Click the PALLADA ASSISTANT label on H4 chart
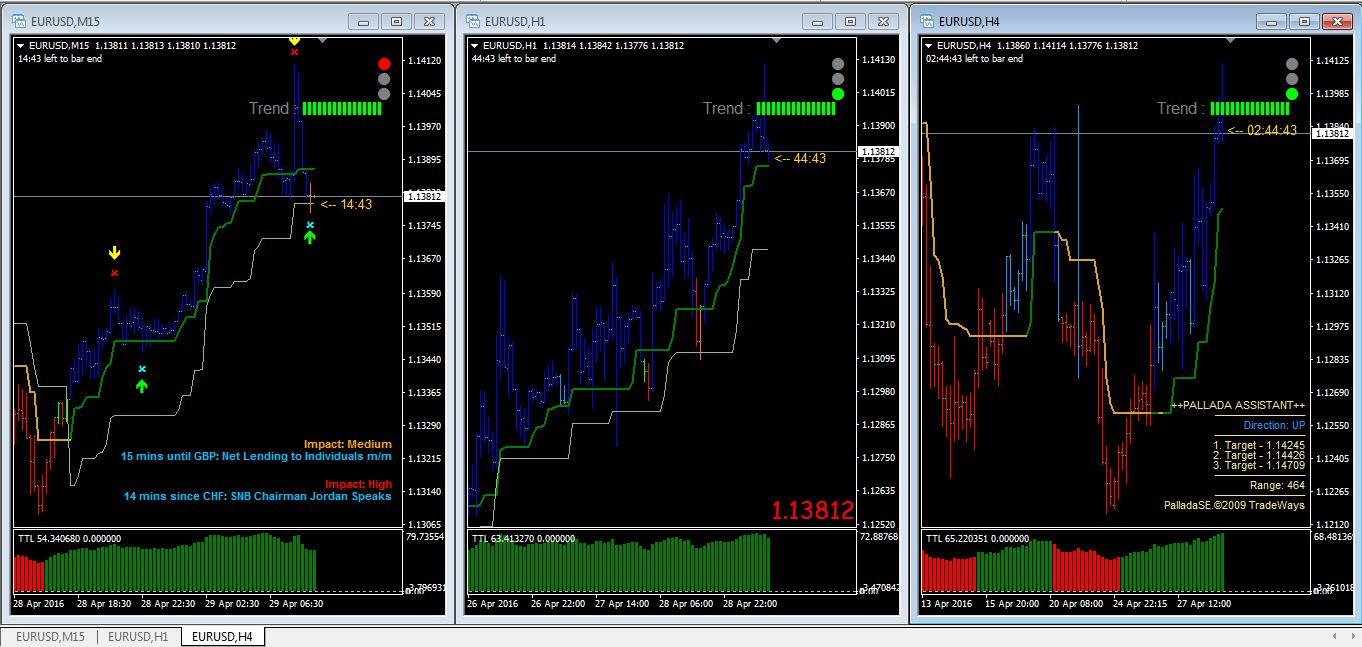This screenshot has height=647, width=1362. pos(1238,405)
